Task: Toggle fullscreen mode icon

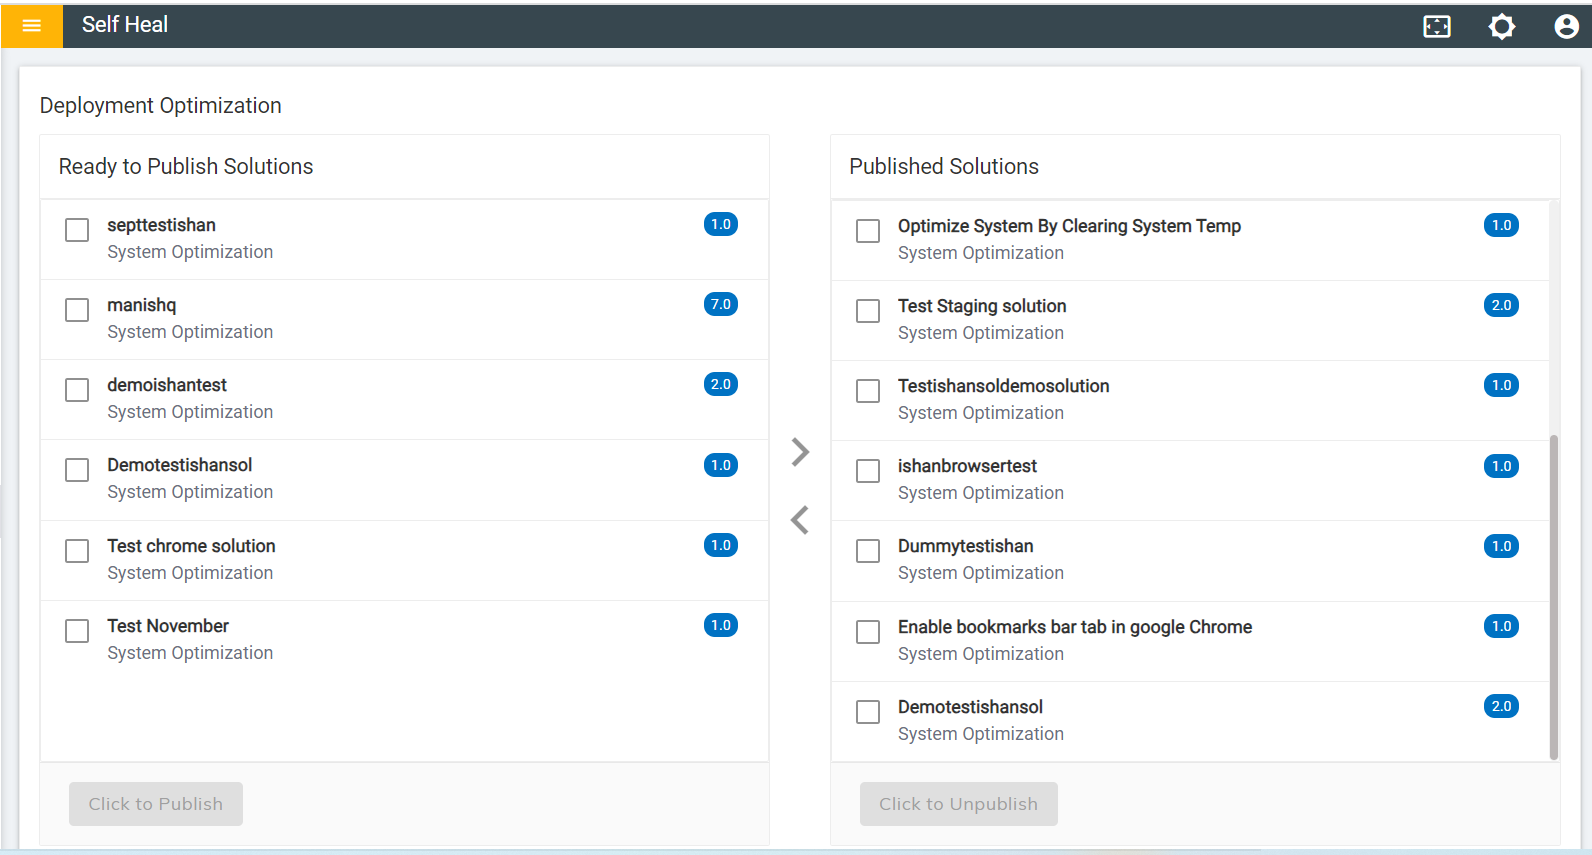Action: pyautogui.click(x=1437, y=27)
